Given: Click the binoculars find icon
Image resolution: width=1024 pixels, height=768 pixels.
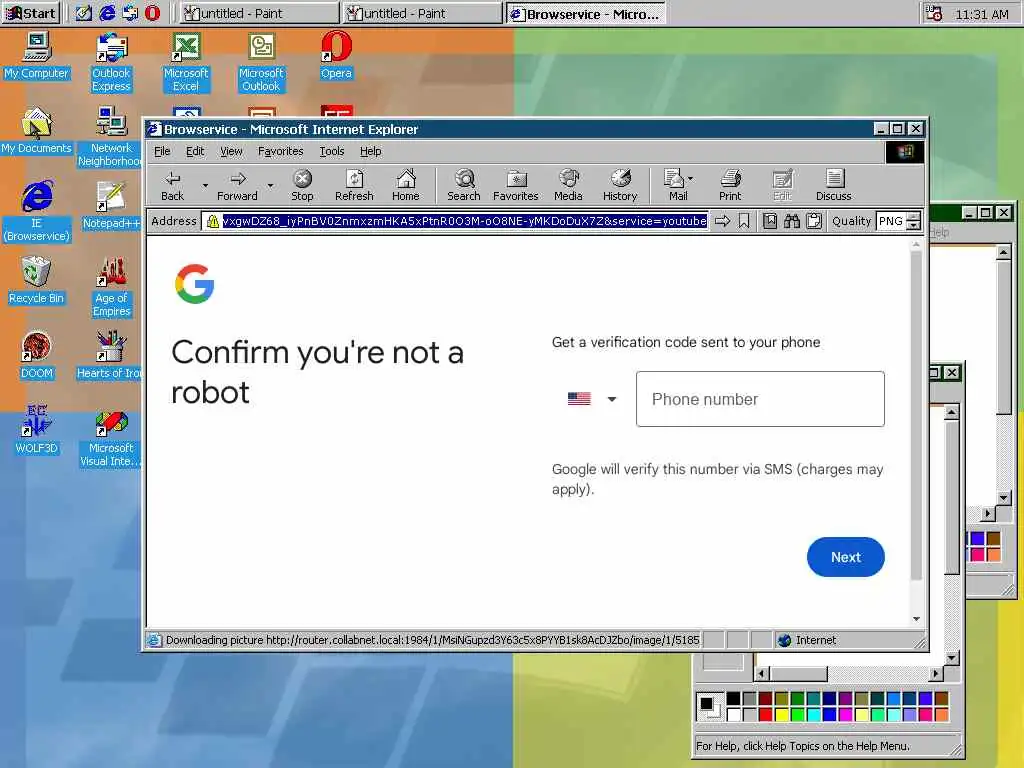Looking at the screenshot, I should [792, 221].
